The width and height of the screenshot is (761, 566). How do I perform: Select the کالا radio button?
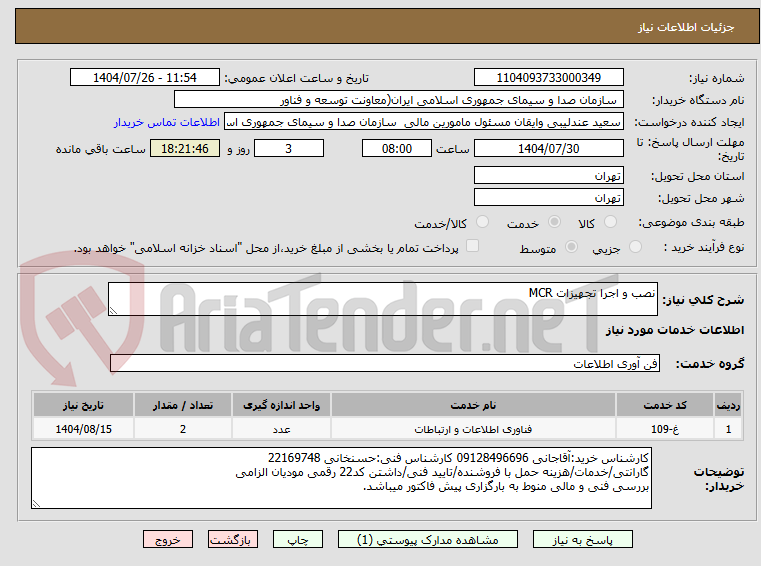610,222
